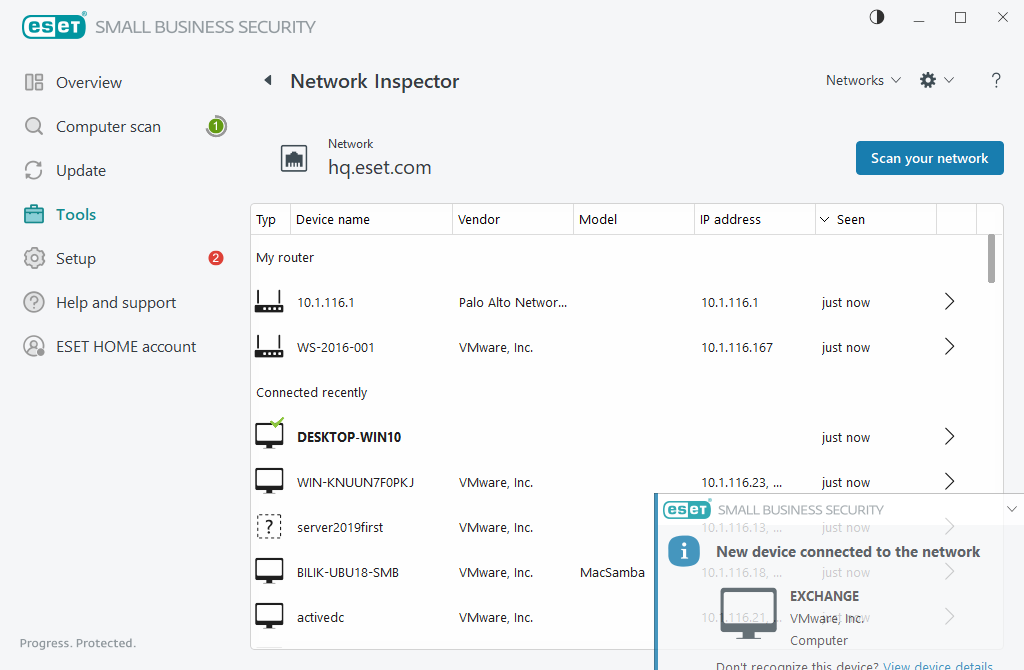
Task: Click the activedc monitor icon
Action: coord(269,616)
